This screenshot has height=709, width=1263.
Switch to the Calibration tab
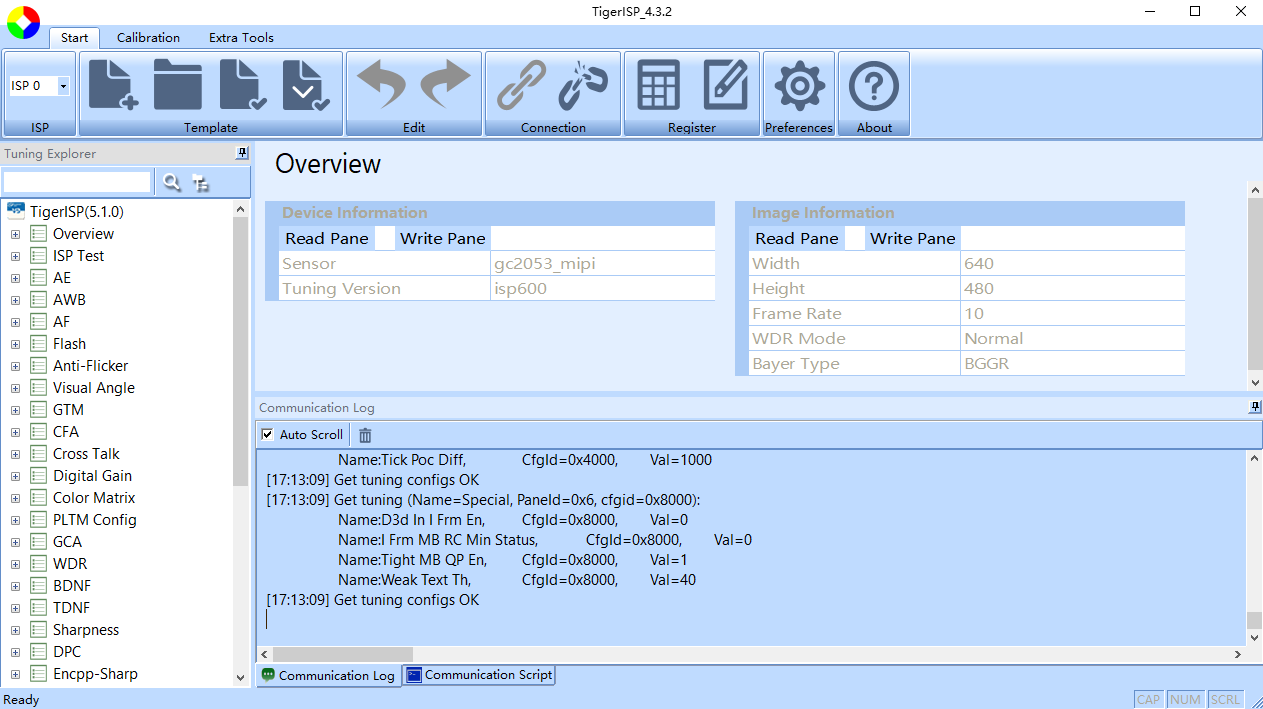[148, 38]
